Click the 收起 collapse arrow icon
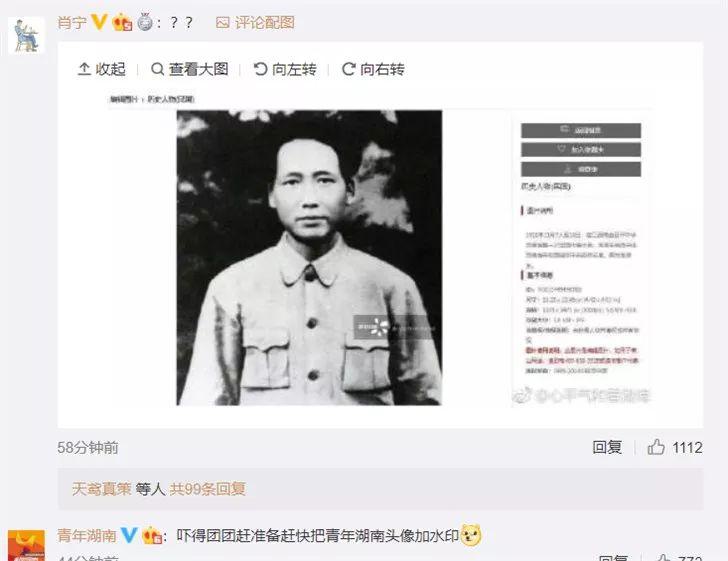 84,69
